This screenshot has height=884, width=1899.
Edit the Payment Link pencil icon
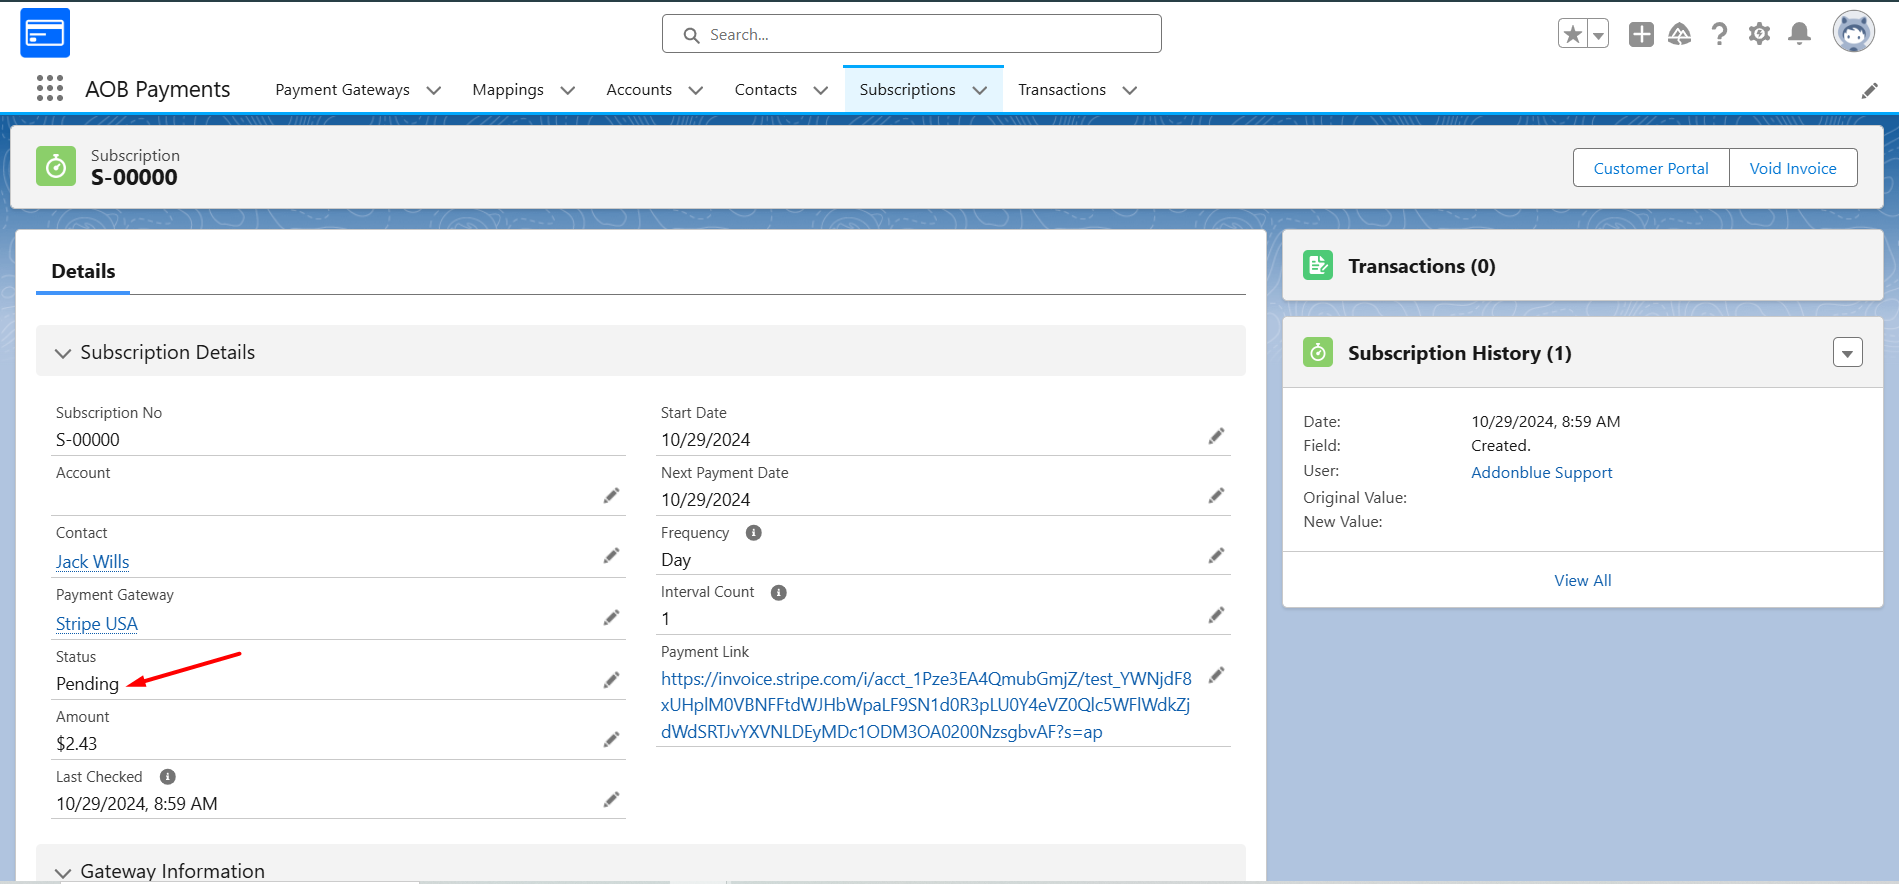click(x=1216, y=675)
